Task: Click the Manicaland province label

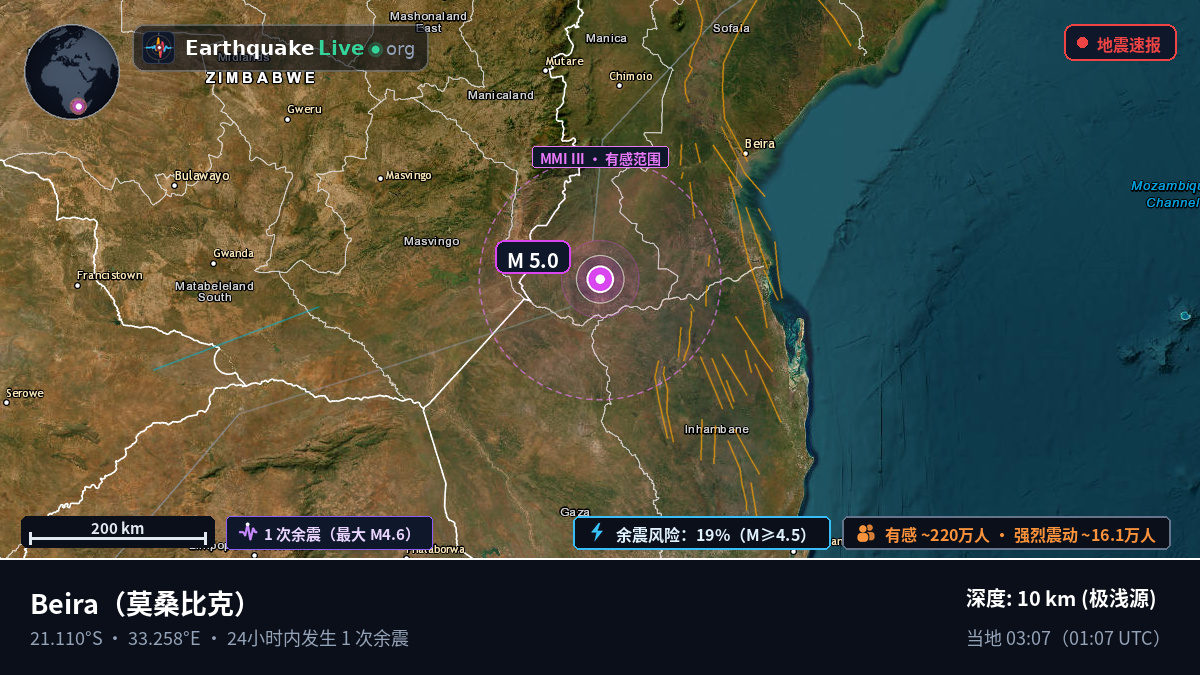Action: coord(501,95)
